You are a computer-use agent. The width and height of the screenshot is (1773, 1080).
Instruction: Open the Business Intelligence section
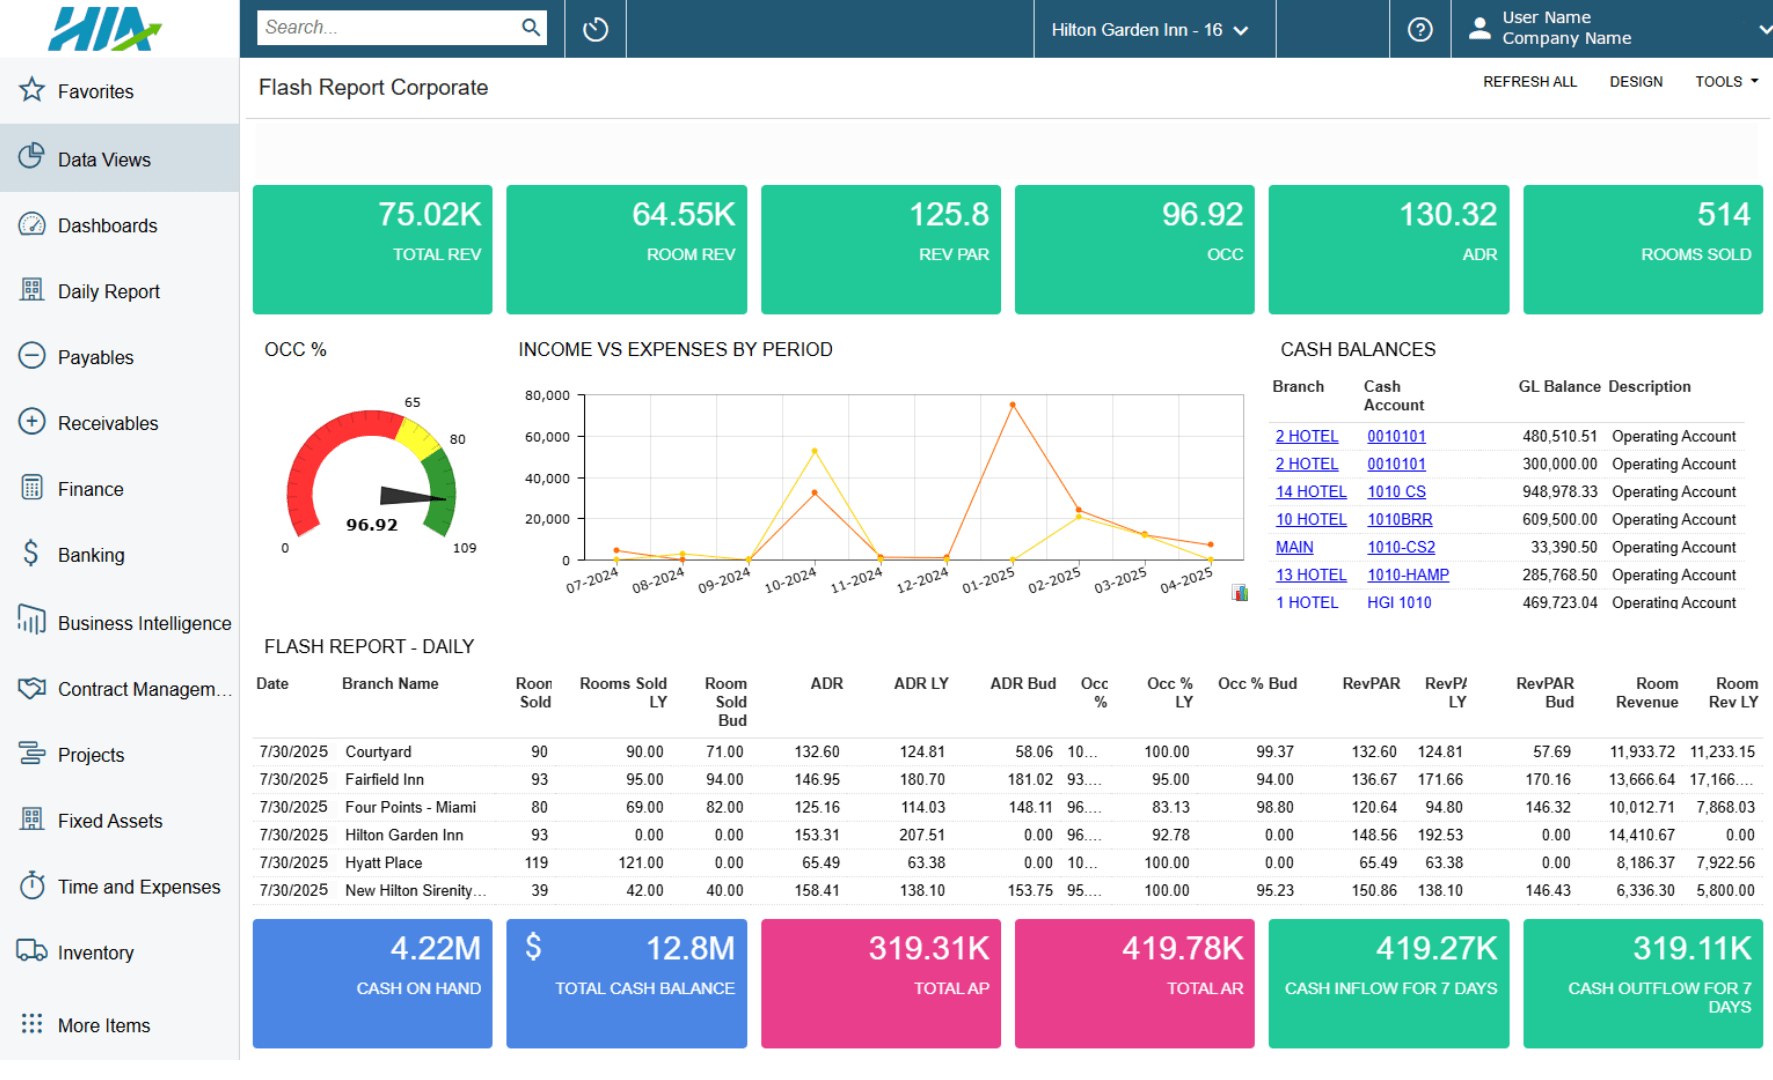pos(143,622)
